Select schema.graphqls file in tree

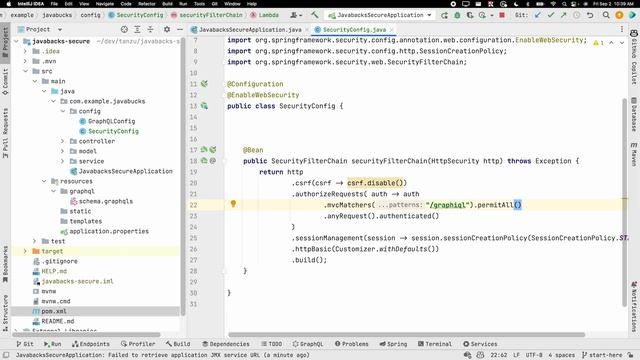click(101, 201)
